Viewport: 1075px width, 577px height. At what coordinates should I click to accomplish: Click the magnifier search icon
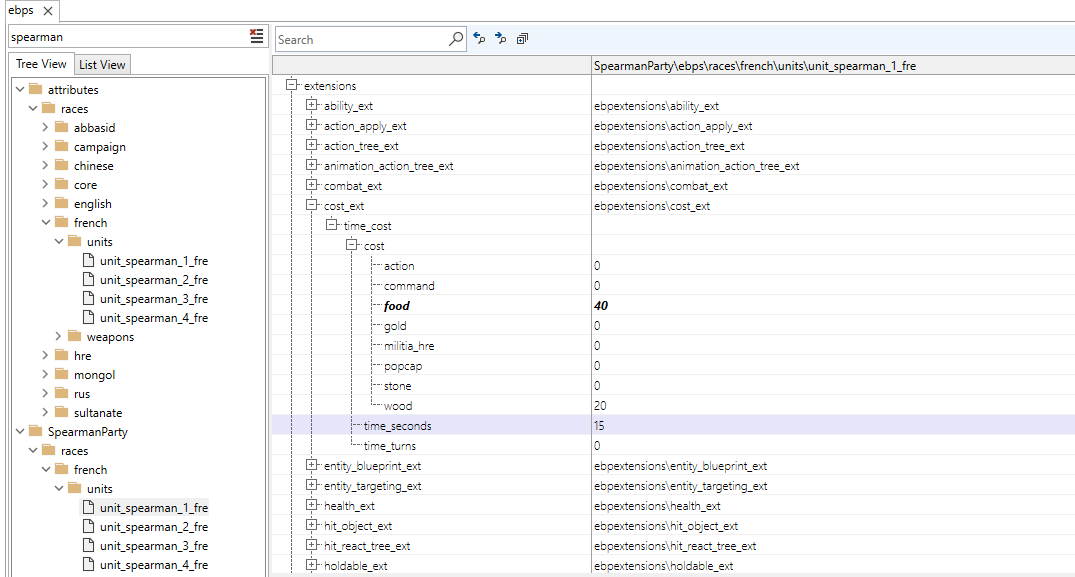click(456, 38)
